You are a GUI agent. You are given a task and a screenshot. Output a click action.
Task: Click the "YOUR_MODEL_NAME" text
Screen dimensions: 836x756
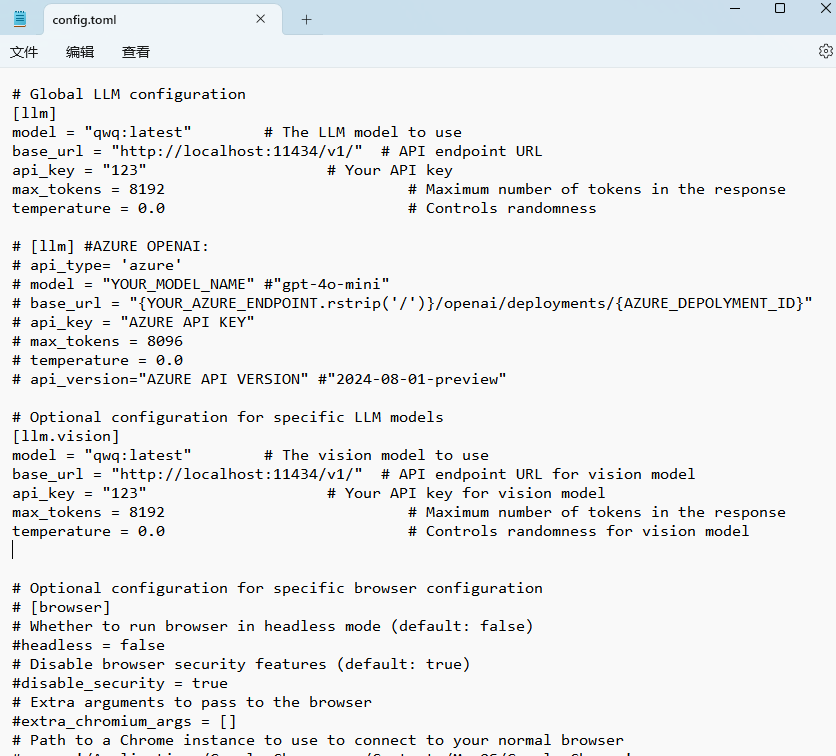[178, 284]
